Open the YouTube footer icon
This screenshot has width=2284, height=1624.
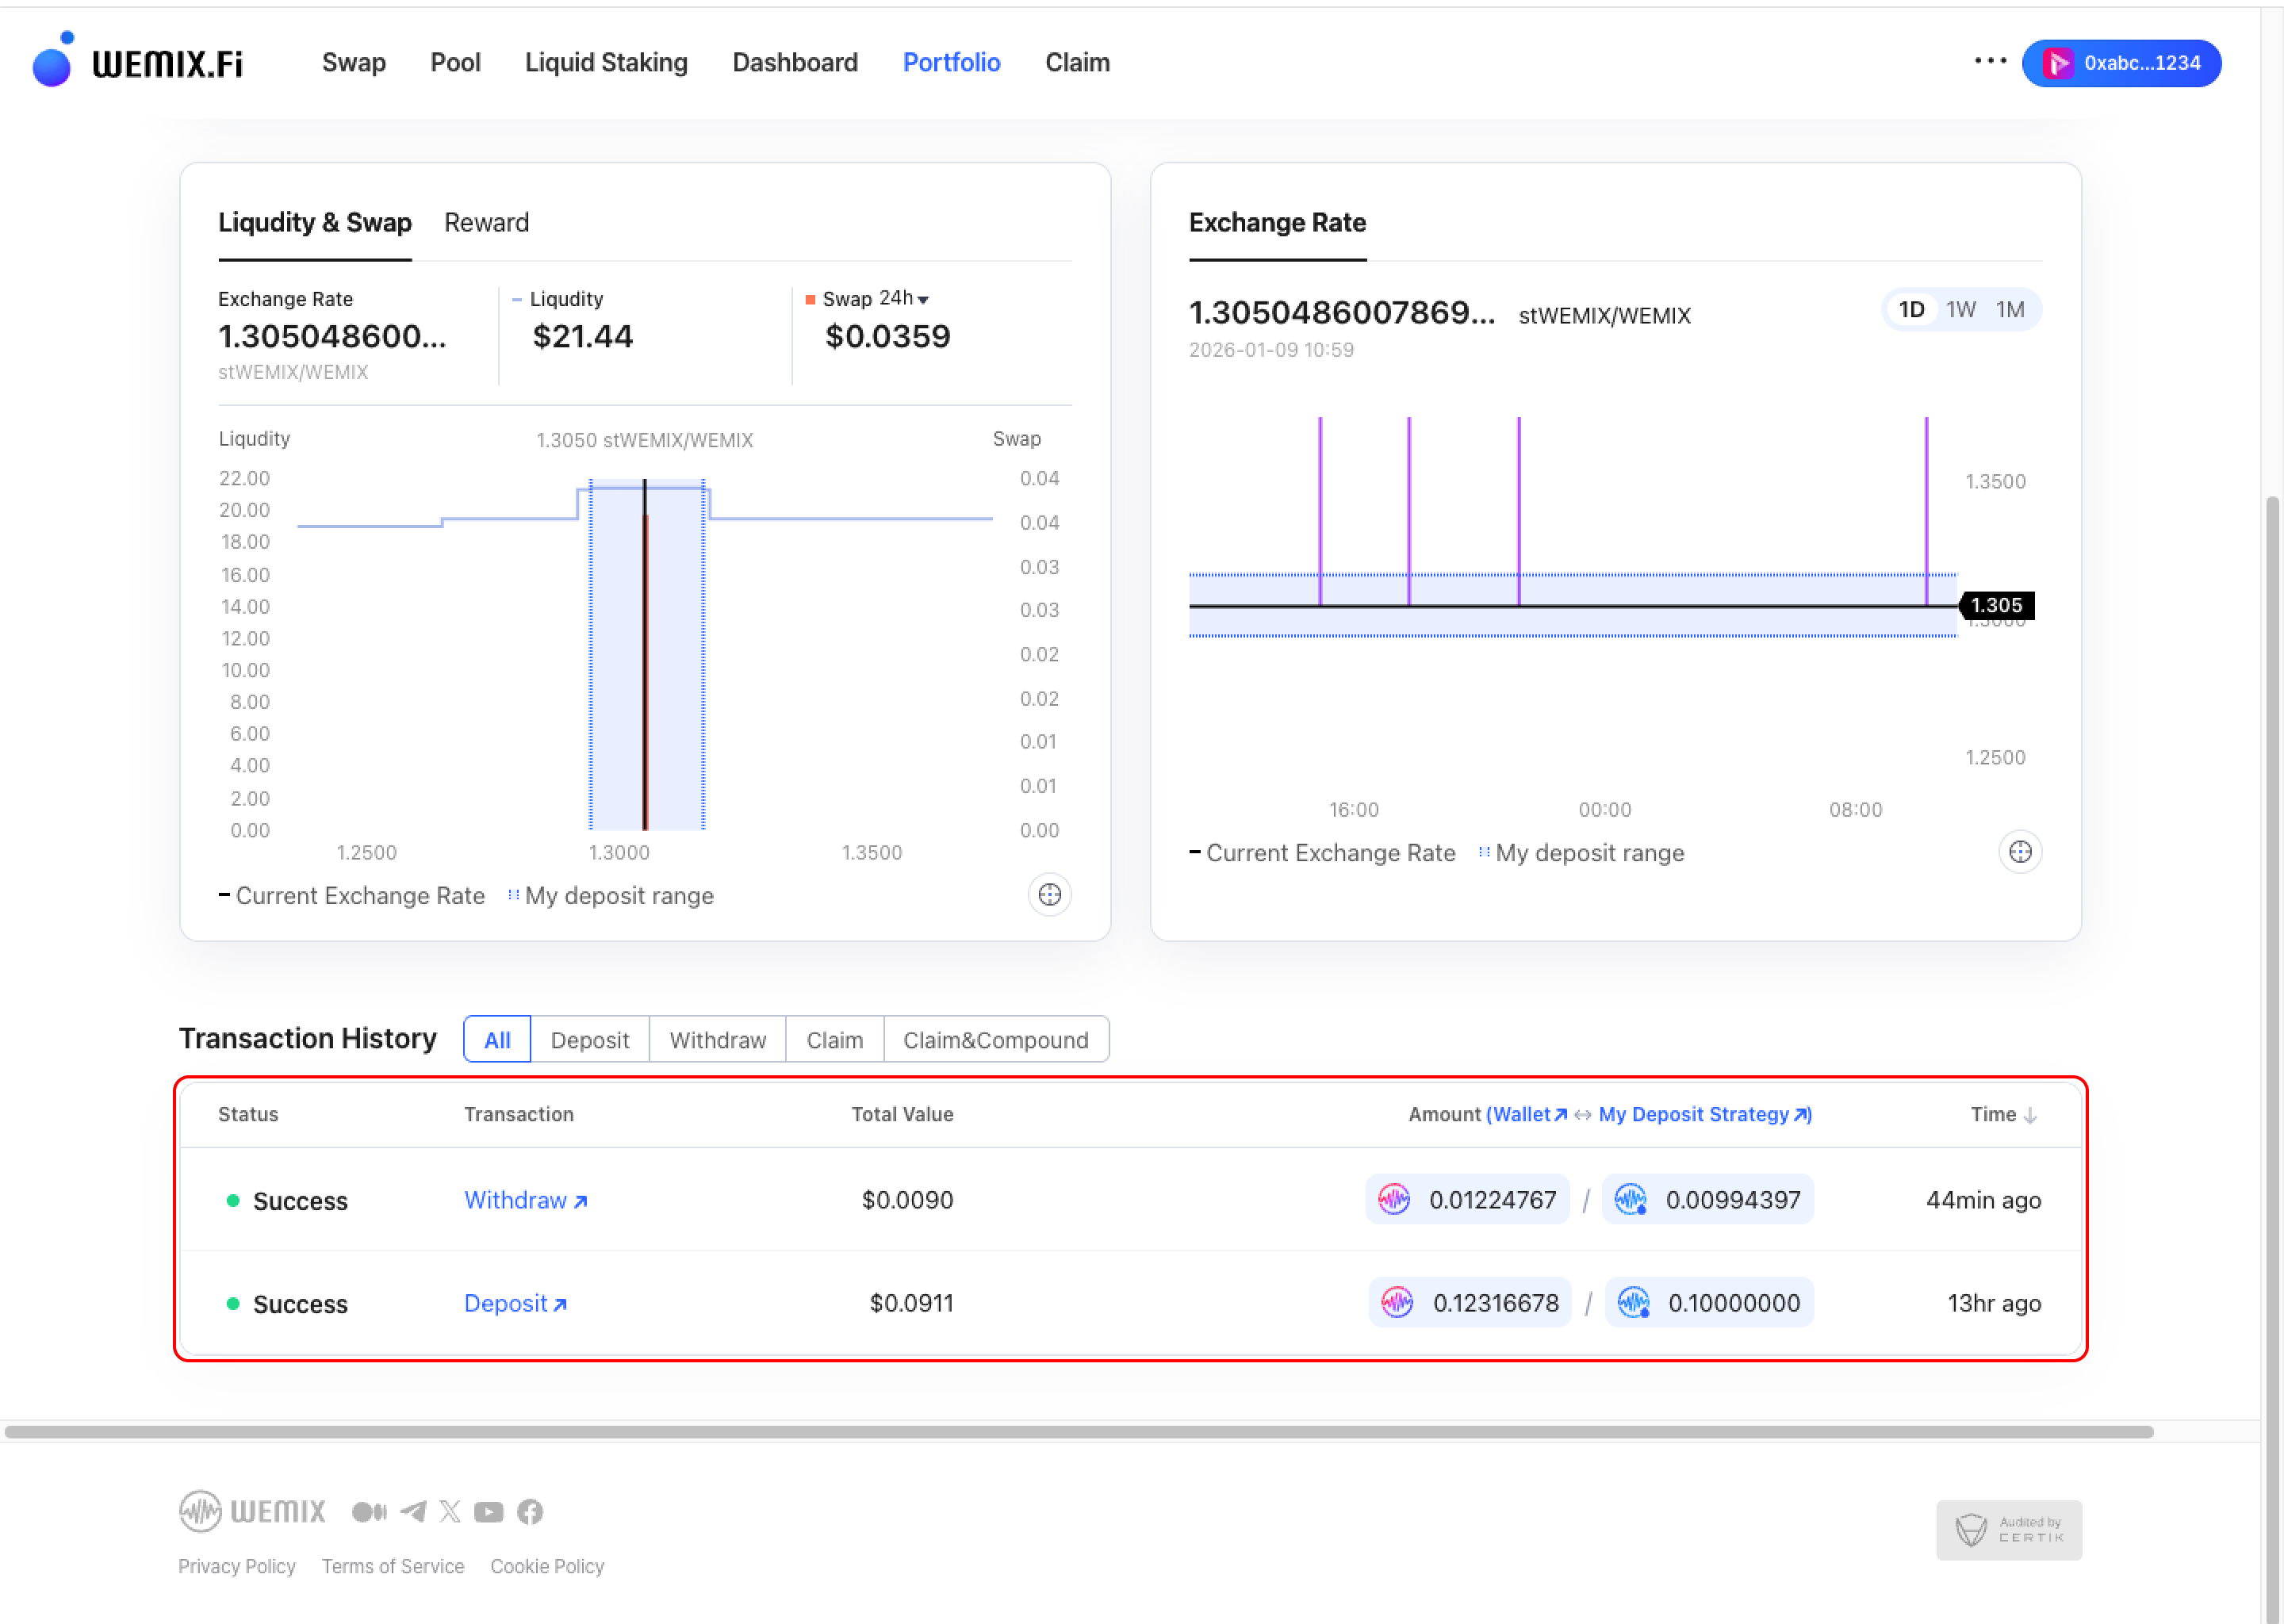[x=489, y=1511]
